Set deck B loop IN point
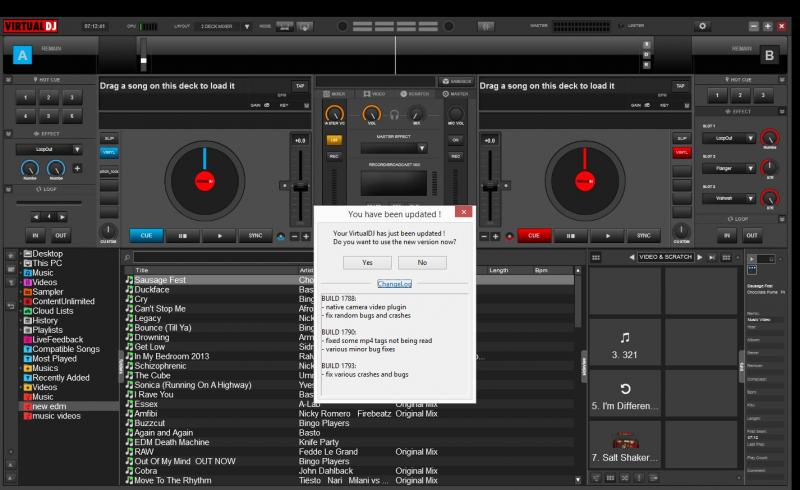The width and height of the screenshot is (800, 490). (x=727, y=236)
